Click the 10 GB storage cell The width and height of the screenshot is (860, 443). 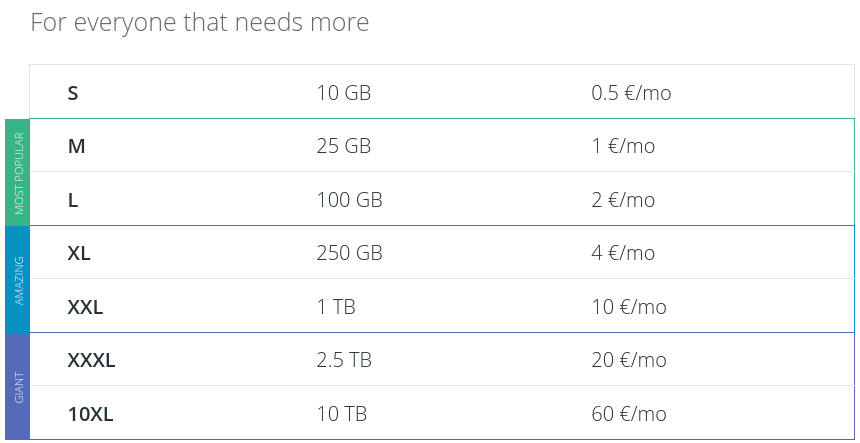[344, 93]
